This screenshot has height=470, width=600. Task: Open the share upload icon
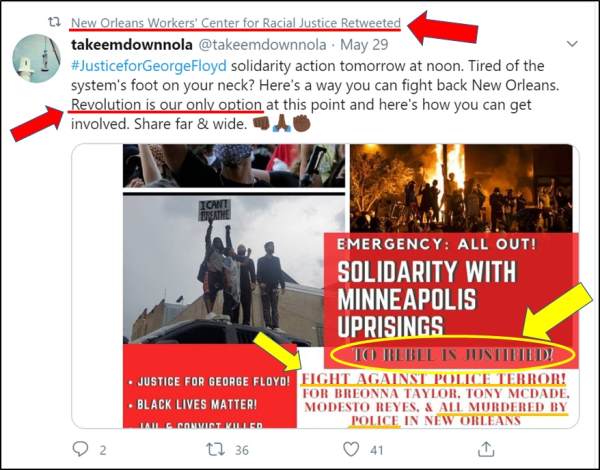[486, 449]
